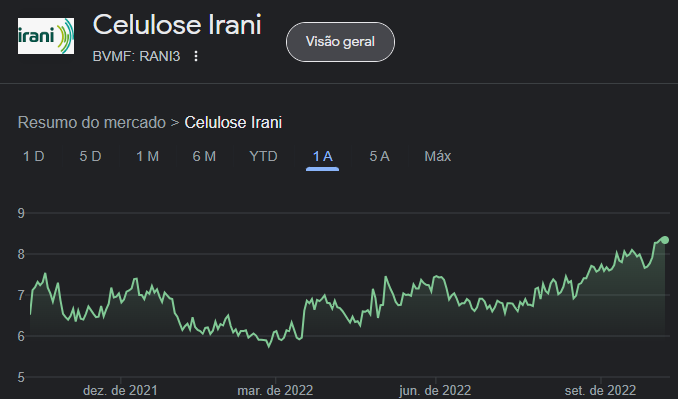Click the jun. de 2022 axis label
The image size is (678, 399).
pyautogui.click(x=435, y=391)
